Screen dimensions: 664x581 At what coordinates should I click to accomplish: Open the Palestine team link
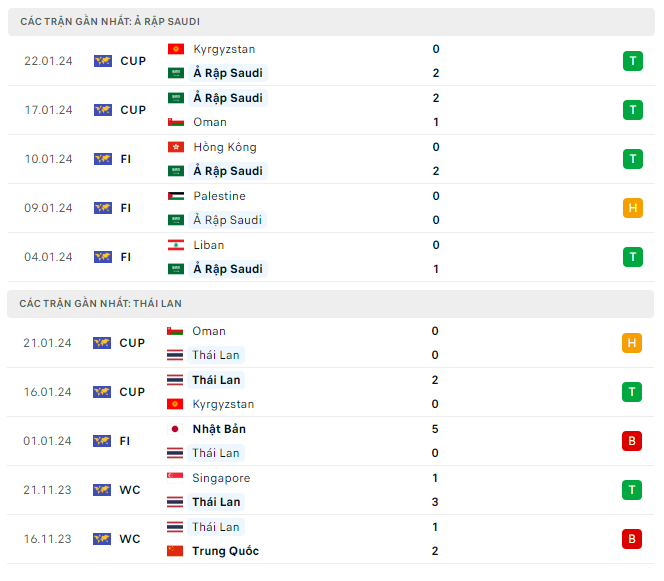tap(219, 196)
